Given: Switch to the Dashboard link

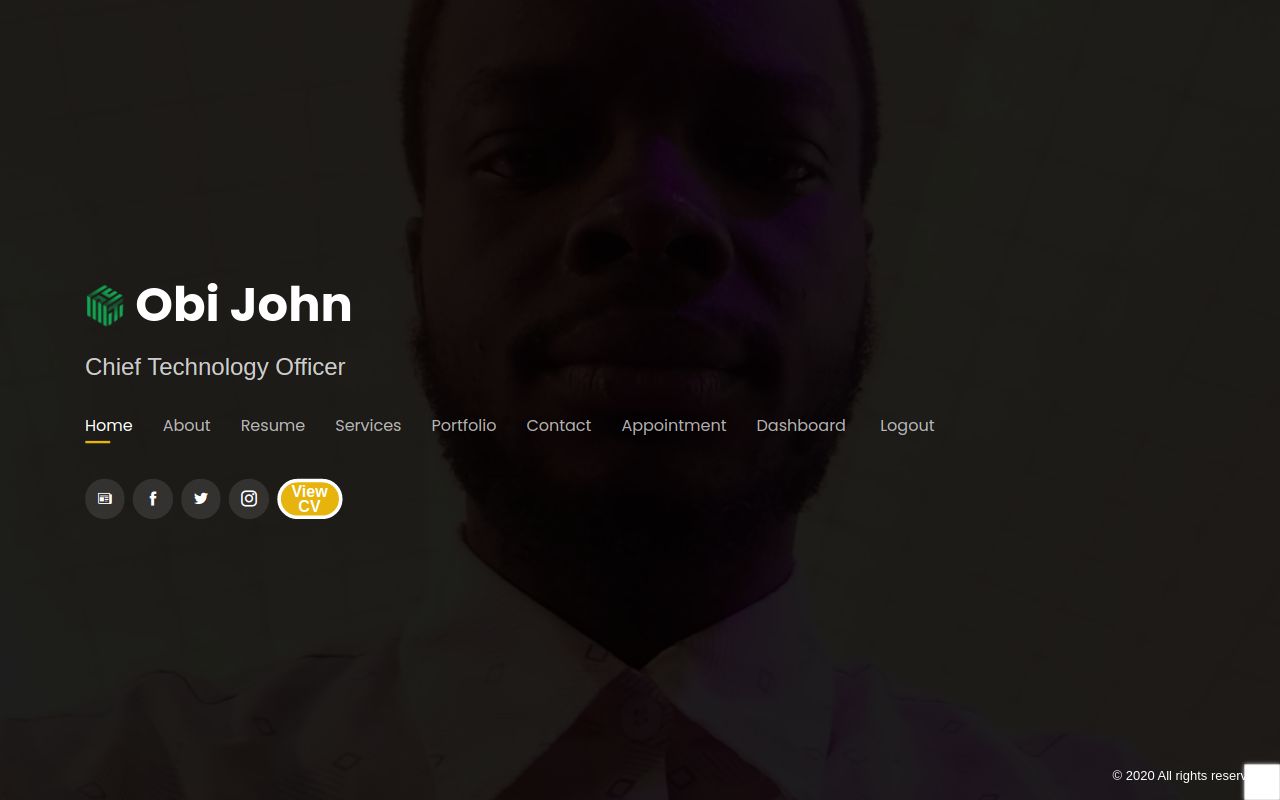Looking at the screenshot, I should click(x=801, y=425).
